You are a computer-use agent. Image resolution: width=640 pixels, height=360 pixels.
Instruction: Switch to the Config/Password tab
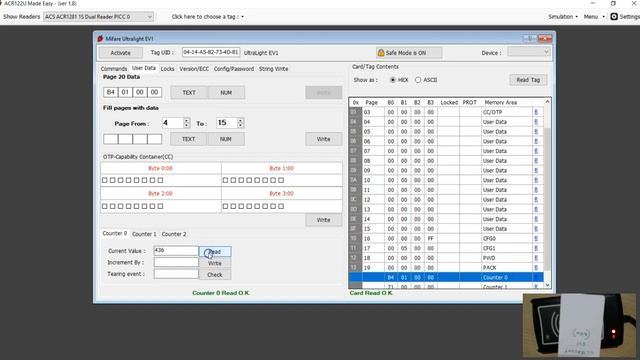click(x=234, y=69)
